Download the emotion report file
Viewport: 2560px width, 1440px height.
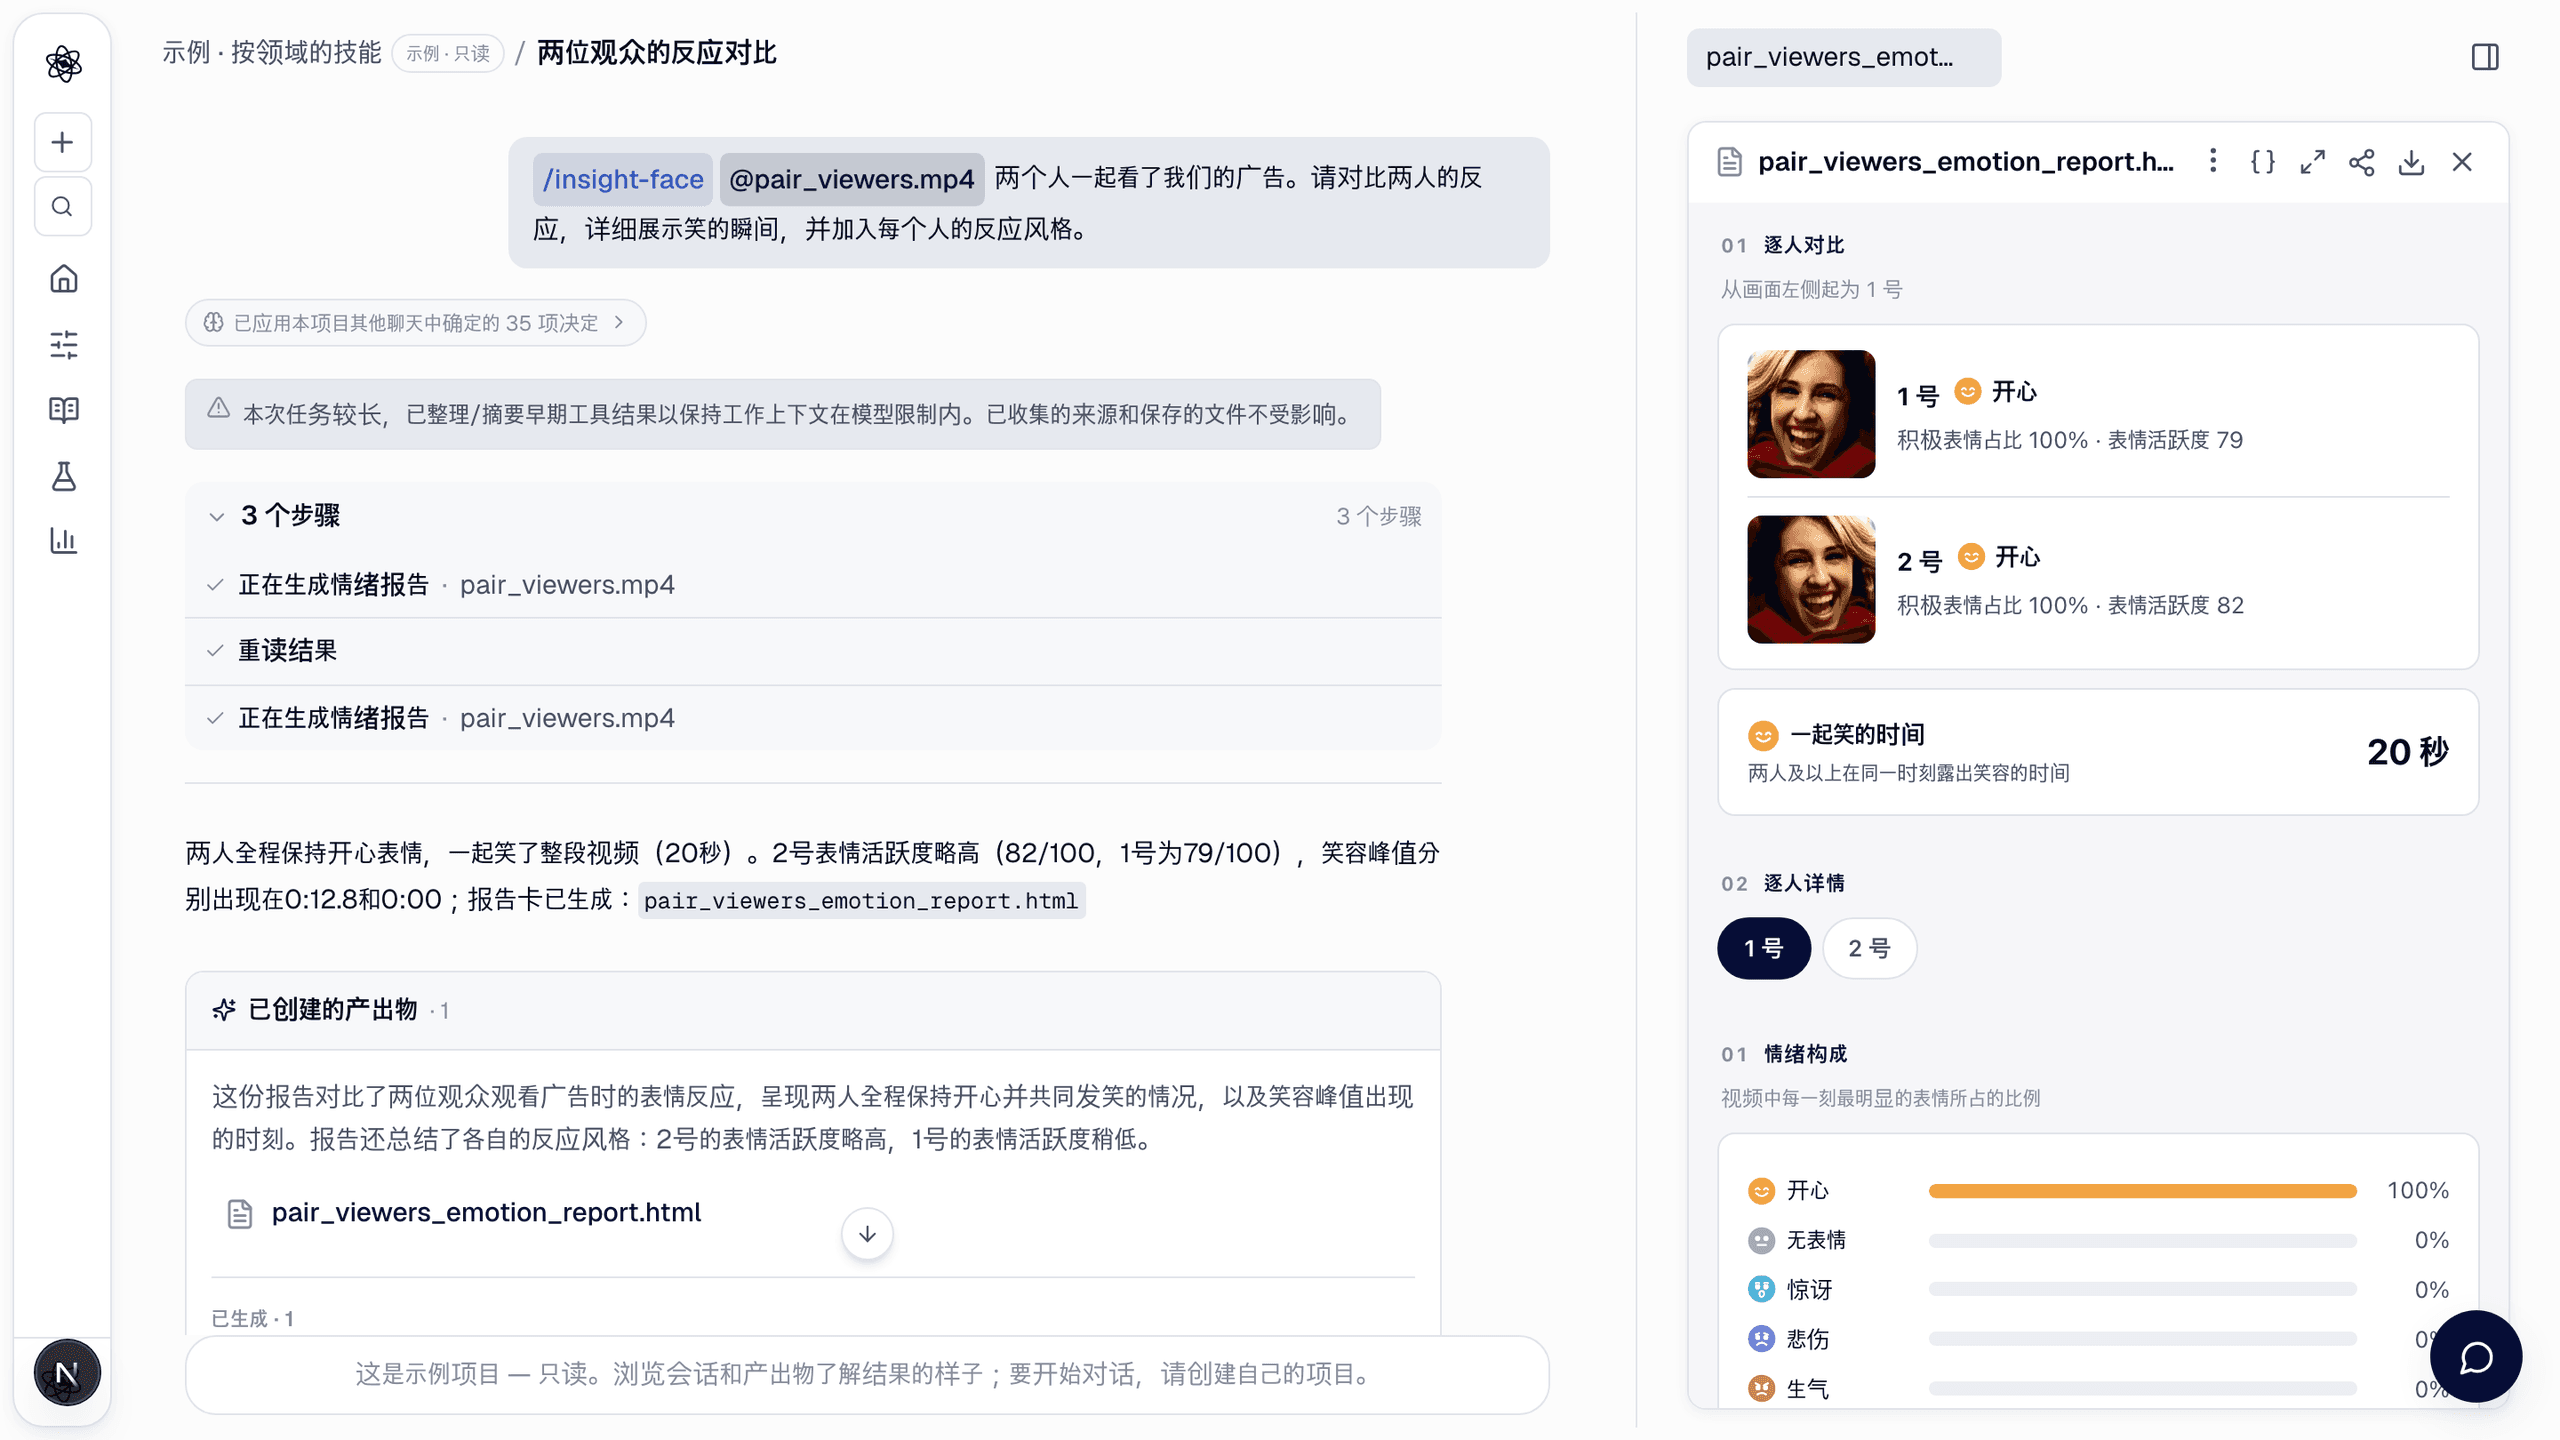2411,161
